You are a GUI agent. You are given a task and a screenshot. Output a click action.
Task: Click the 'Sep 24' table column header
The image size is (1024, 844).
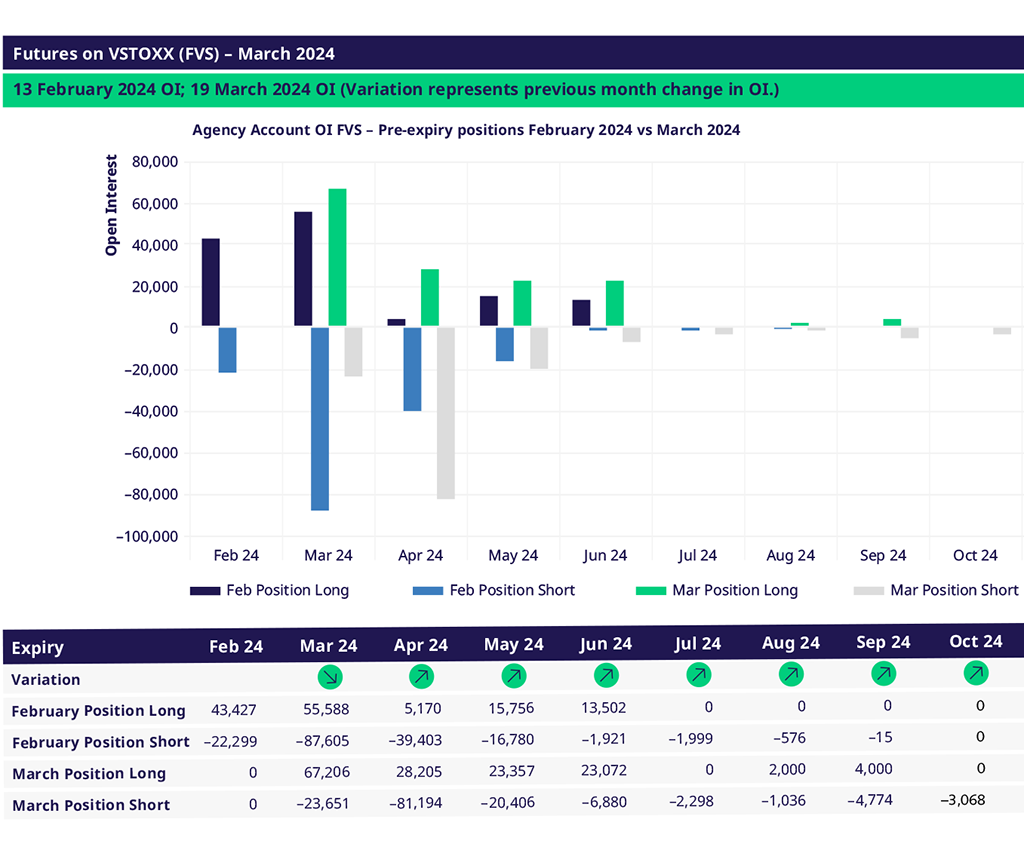tap(883, 642)
